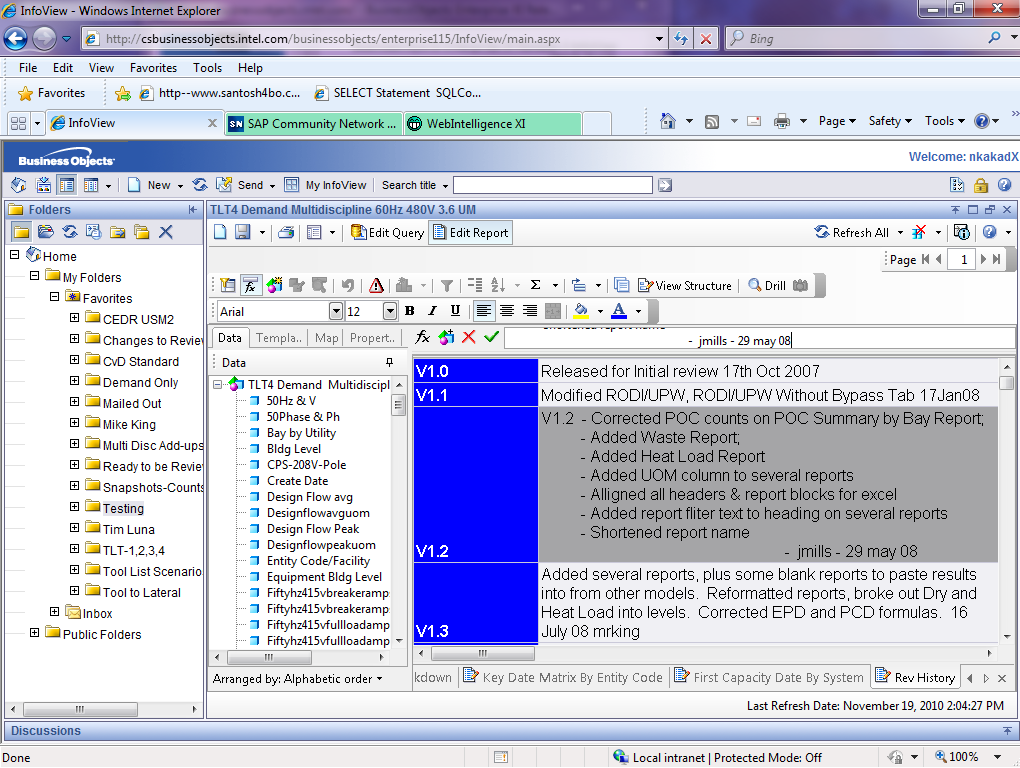
Task: Click the new folder icon in Folders toolbar
Action: 118,232
